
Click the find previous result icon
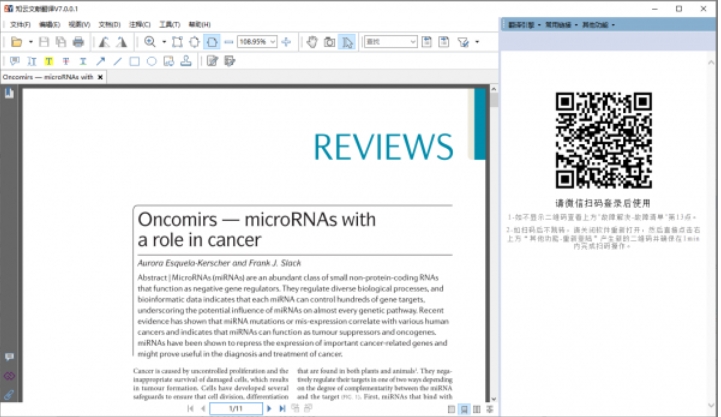427,42
